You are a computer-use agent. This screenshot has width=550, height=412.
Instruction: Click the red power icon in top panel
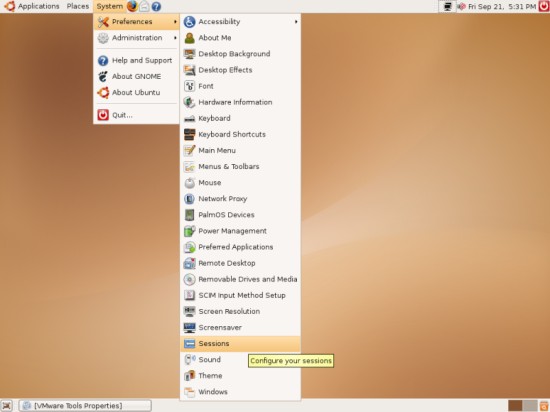click(544, 6)
